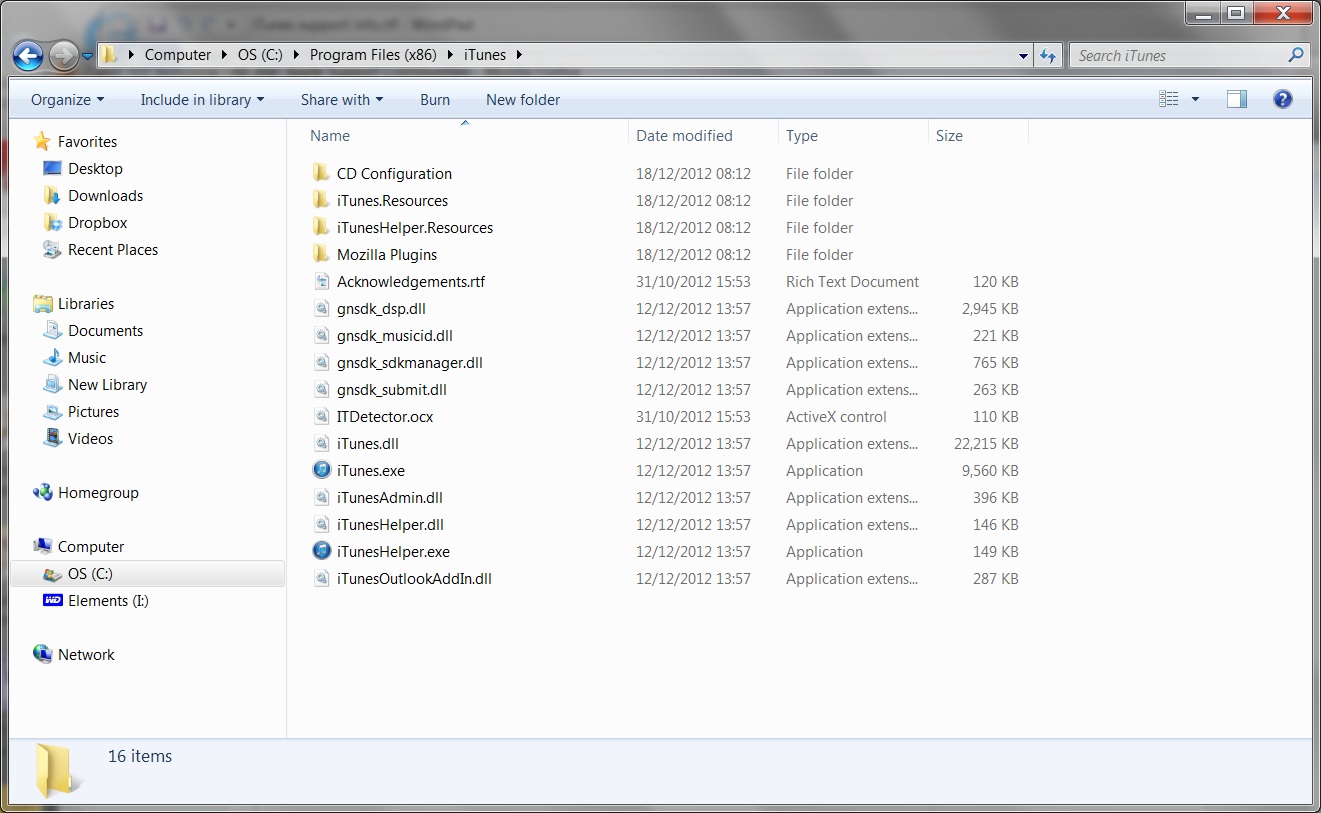The width and height of the screenshot is (1321, 813).
Task: Open the Organize menu
Action: click(67, 100)
